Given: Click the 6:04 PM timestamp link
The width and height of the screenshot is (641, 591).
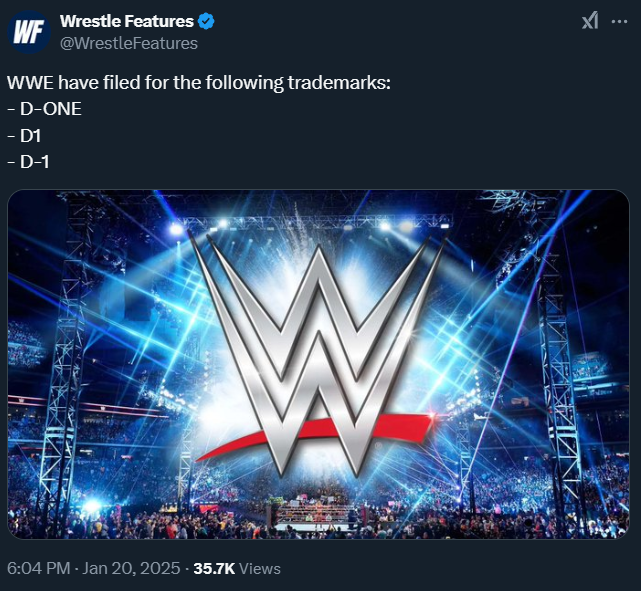Looking at the screenshot, I should tap(38, 568).
